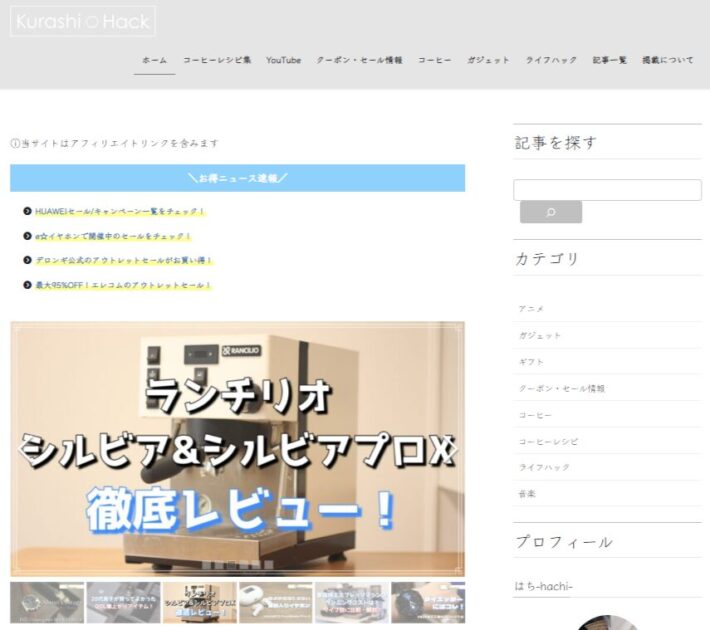Select the smartwatch slider thumbnail at right
This screenshot has height=630, width=710.
428,602
